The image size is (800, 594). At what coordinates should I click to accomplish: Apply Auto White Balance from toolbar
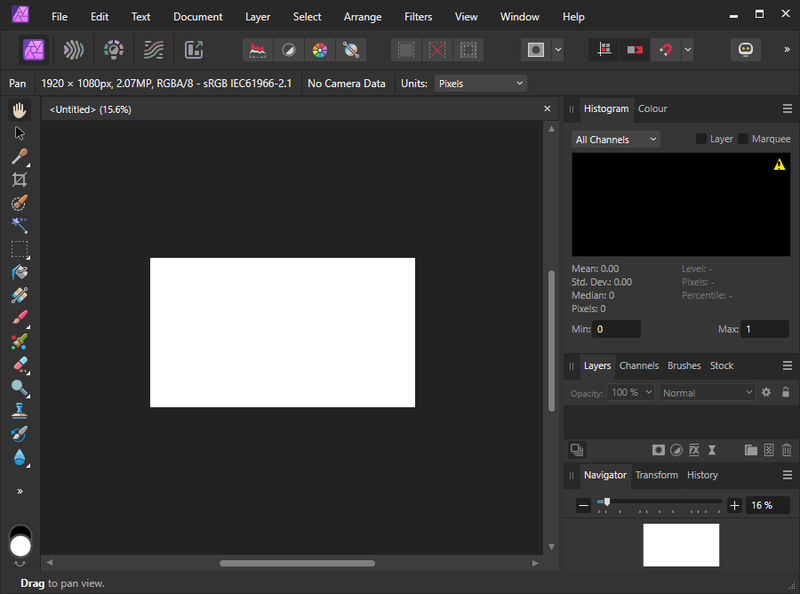(350, 50)
